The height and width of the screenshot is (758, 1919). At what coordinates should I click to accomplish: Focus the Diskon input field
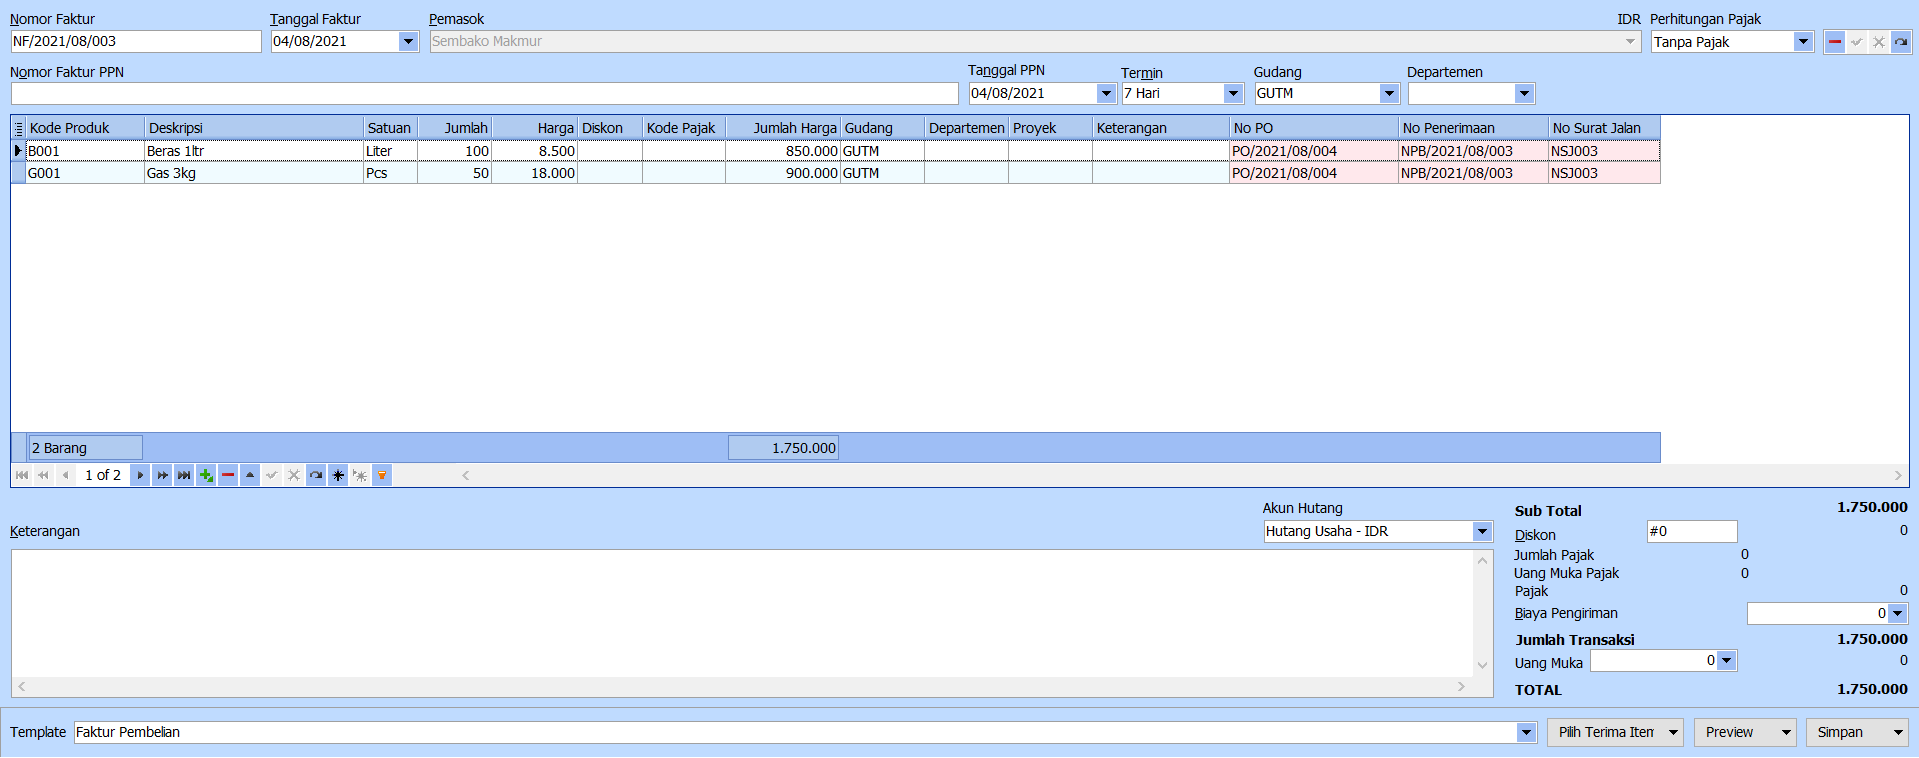[1692, 531]
